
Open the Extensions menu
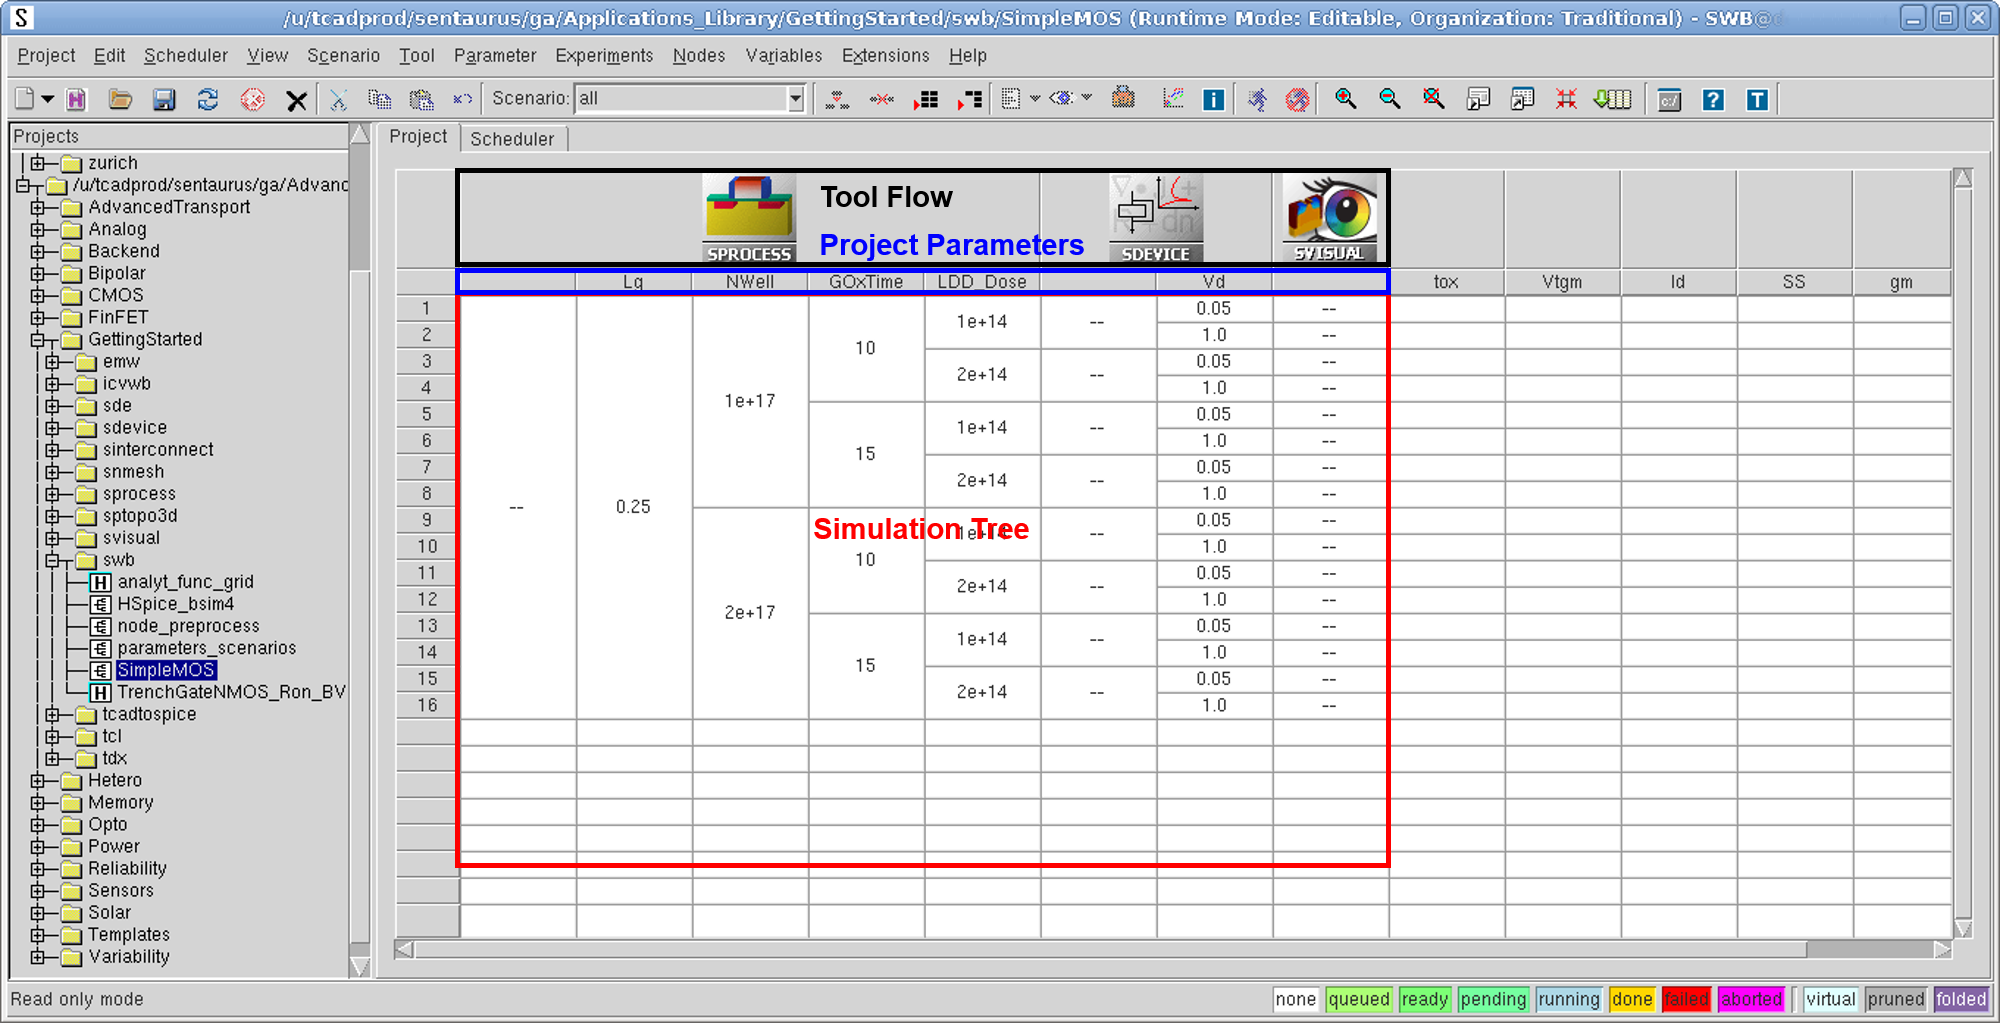pos(886,56)
